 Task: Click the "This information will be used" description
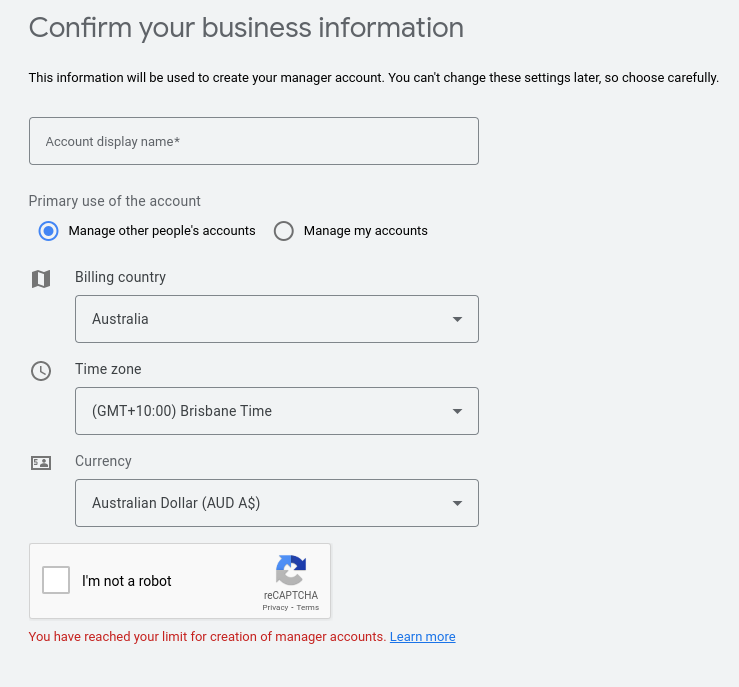coord(374,78)
